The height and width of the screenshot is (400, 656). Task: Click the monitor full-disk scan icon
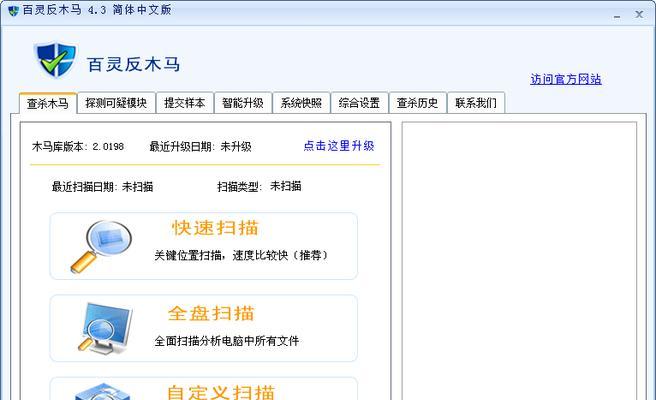(105, 328)
